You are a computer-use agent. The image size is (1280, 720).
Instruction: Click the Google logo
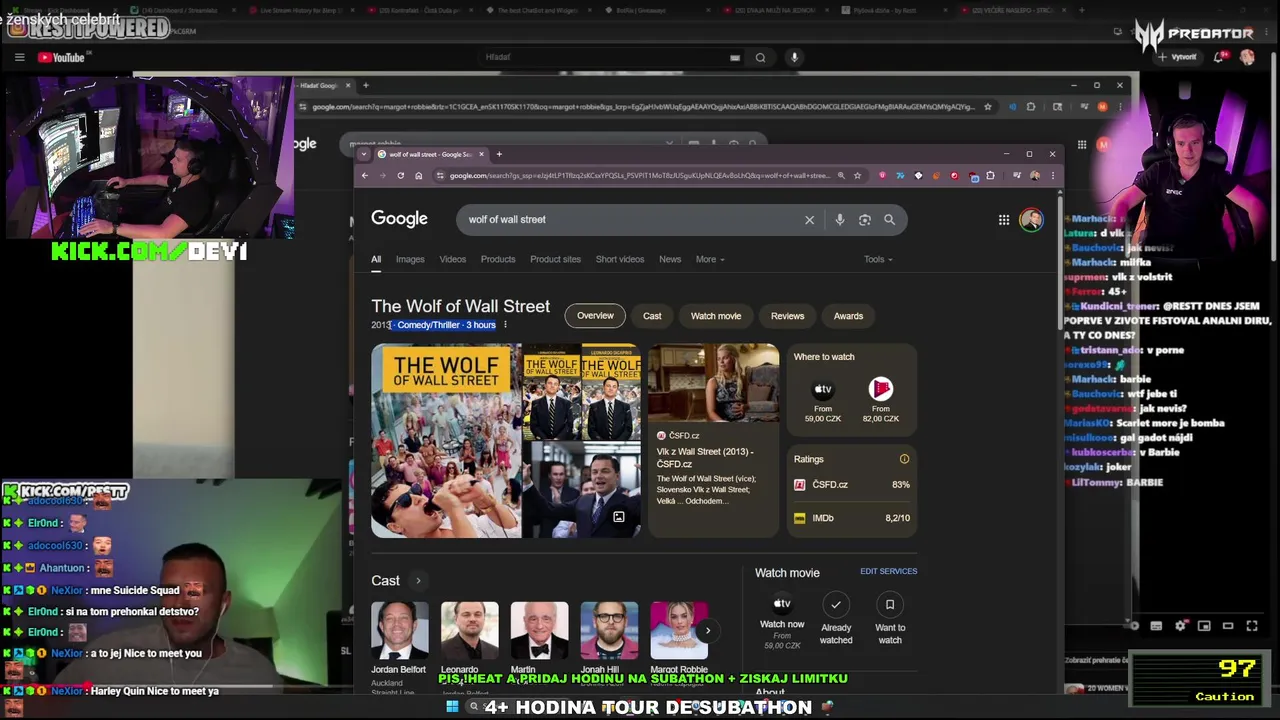coord(399,219)
